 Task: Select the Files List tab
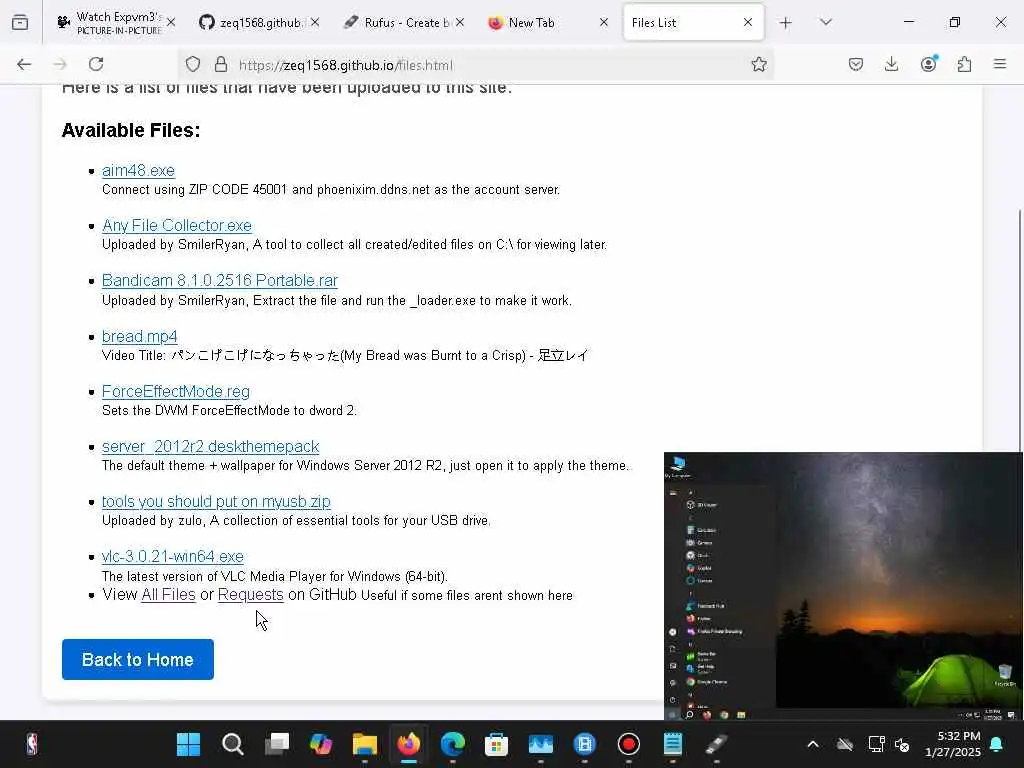pos(694,23)
